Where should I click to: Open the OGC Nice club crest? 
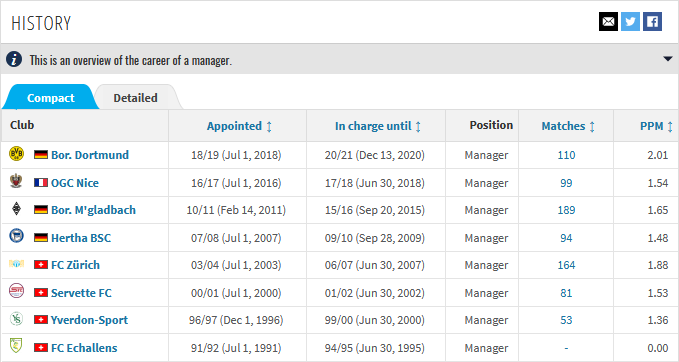point(16,181)
